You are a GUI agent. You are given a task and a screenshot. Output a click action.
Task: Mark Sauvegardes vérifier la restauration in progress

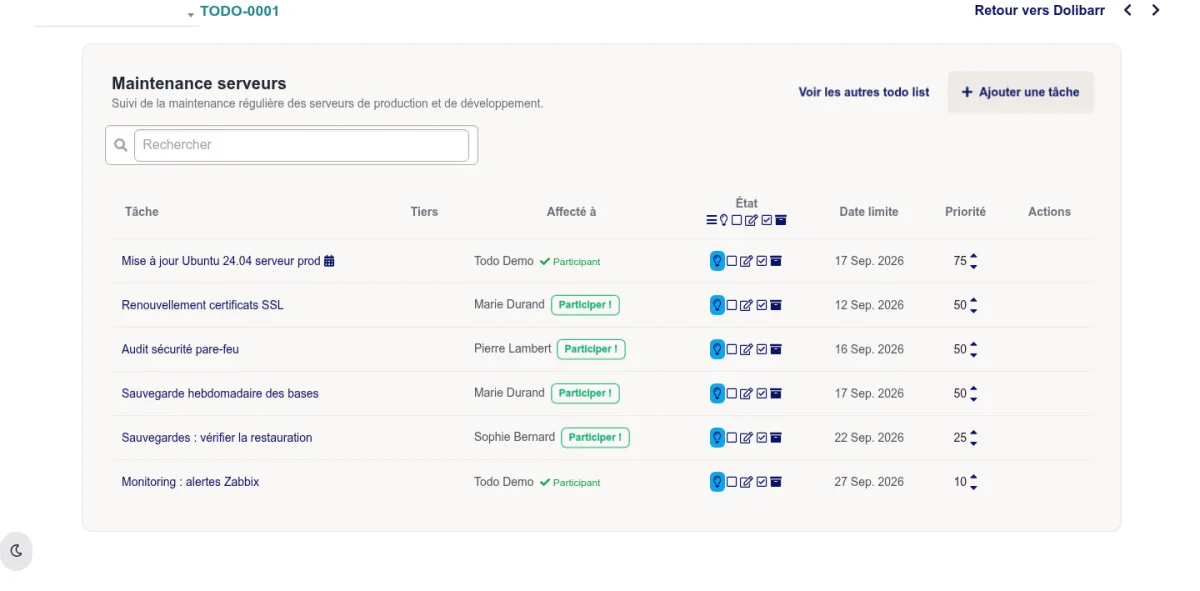pos(746,437)
